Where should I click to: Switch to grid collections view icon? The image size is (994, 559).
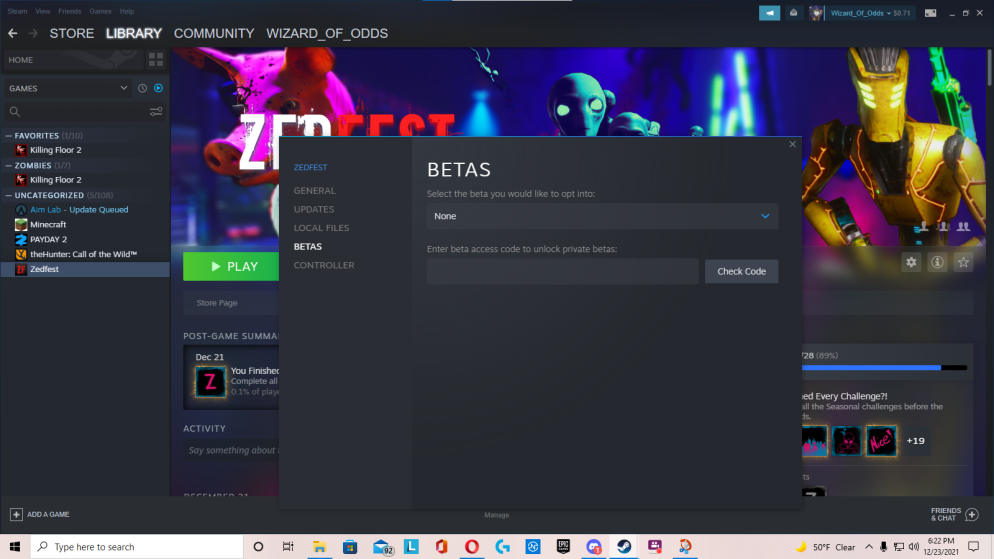coord(156,60)
